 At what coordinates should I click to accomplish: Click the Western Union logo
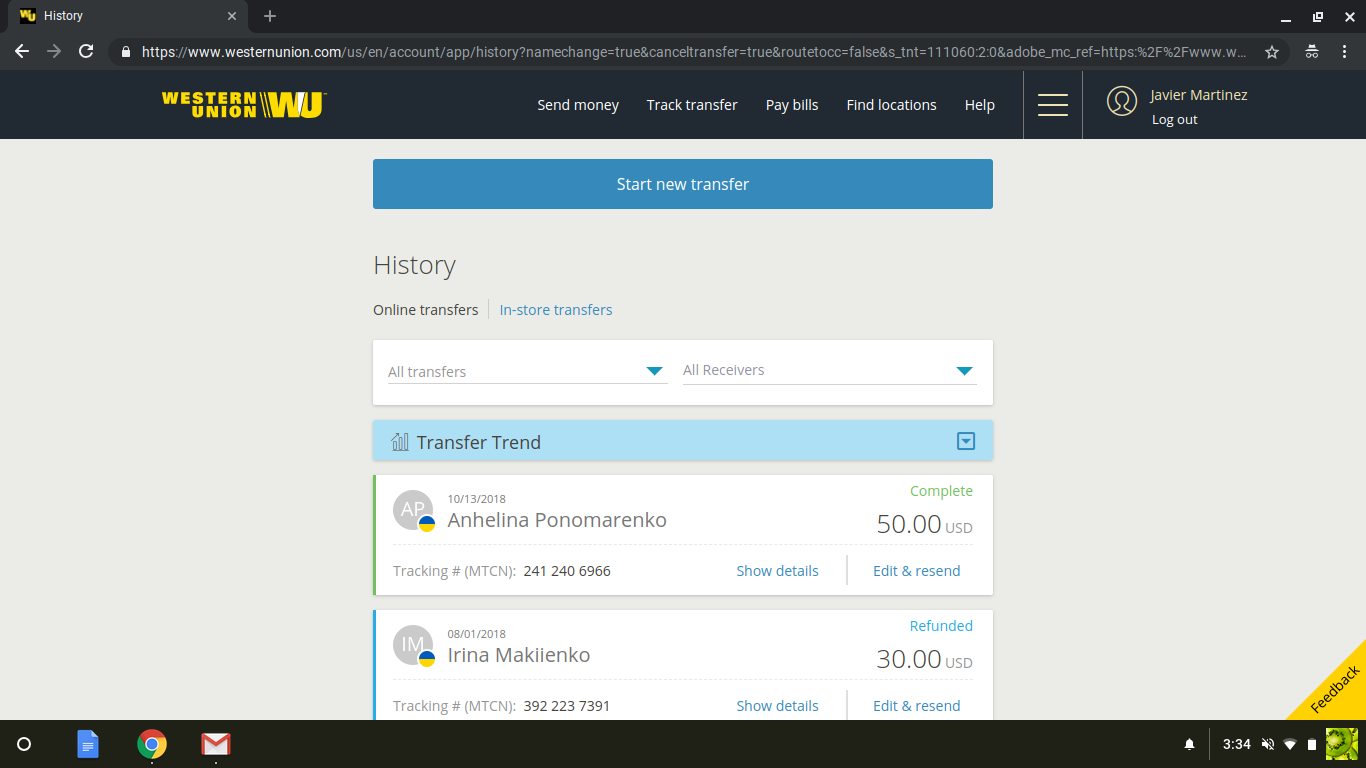pyautogui.click(x=244, y=105)
